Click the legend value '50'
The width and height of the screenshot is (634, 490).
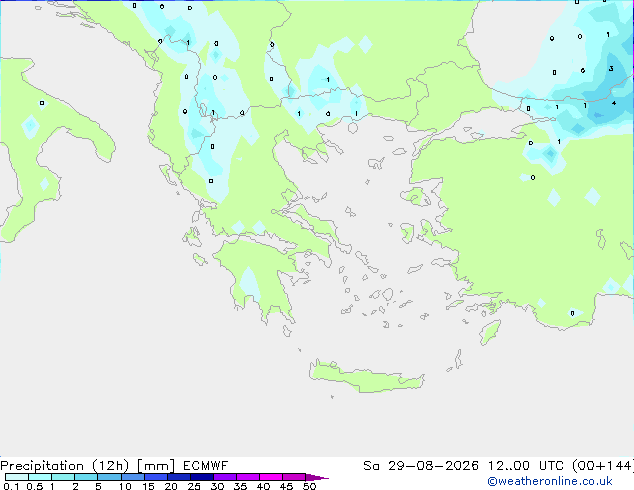tap(309, 486)
